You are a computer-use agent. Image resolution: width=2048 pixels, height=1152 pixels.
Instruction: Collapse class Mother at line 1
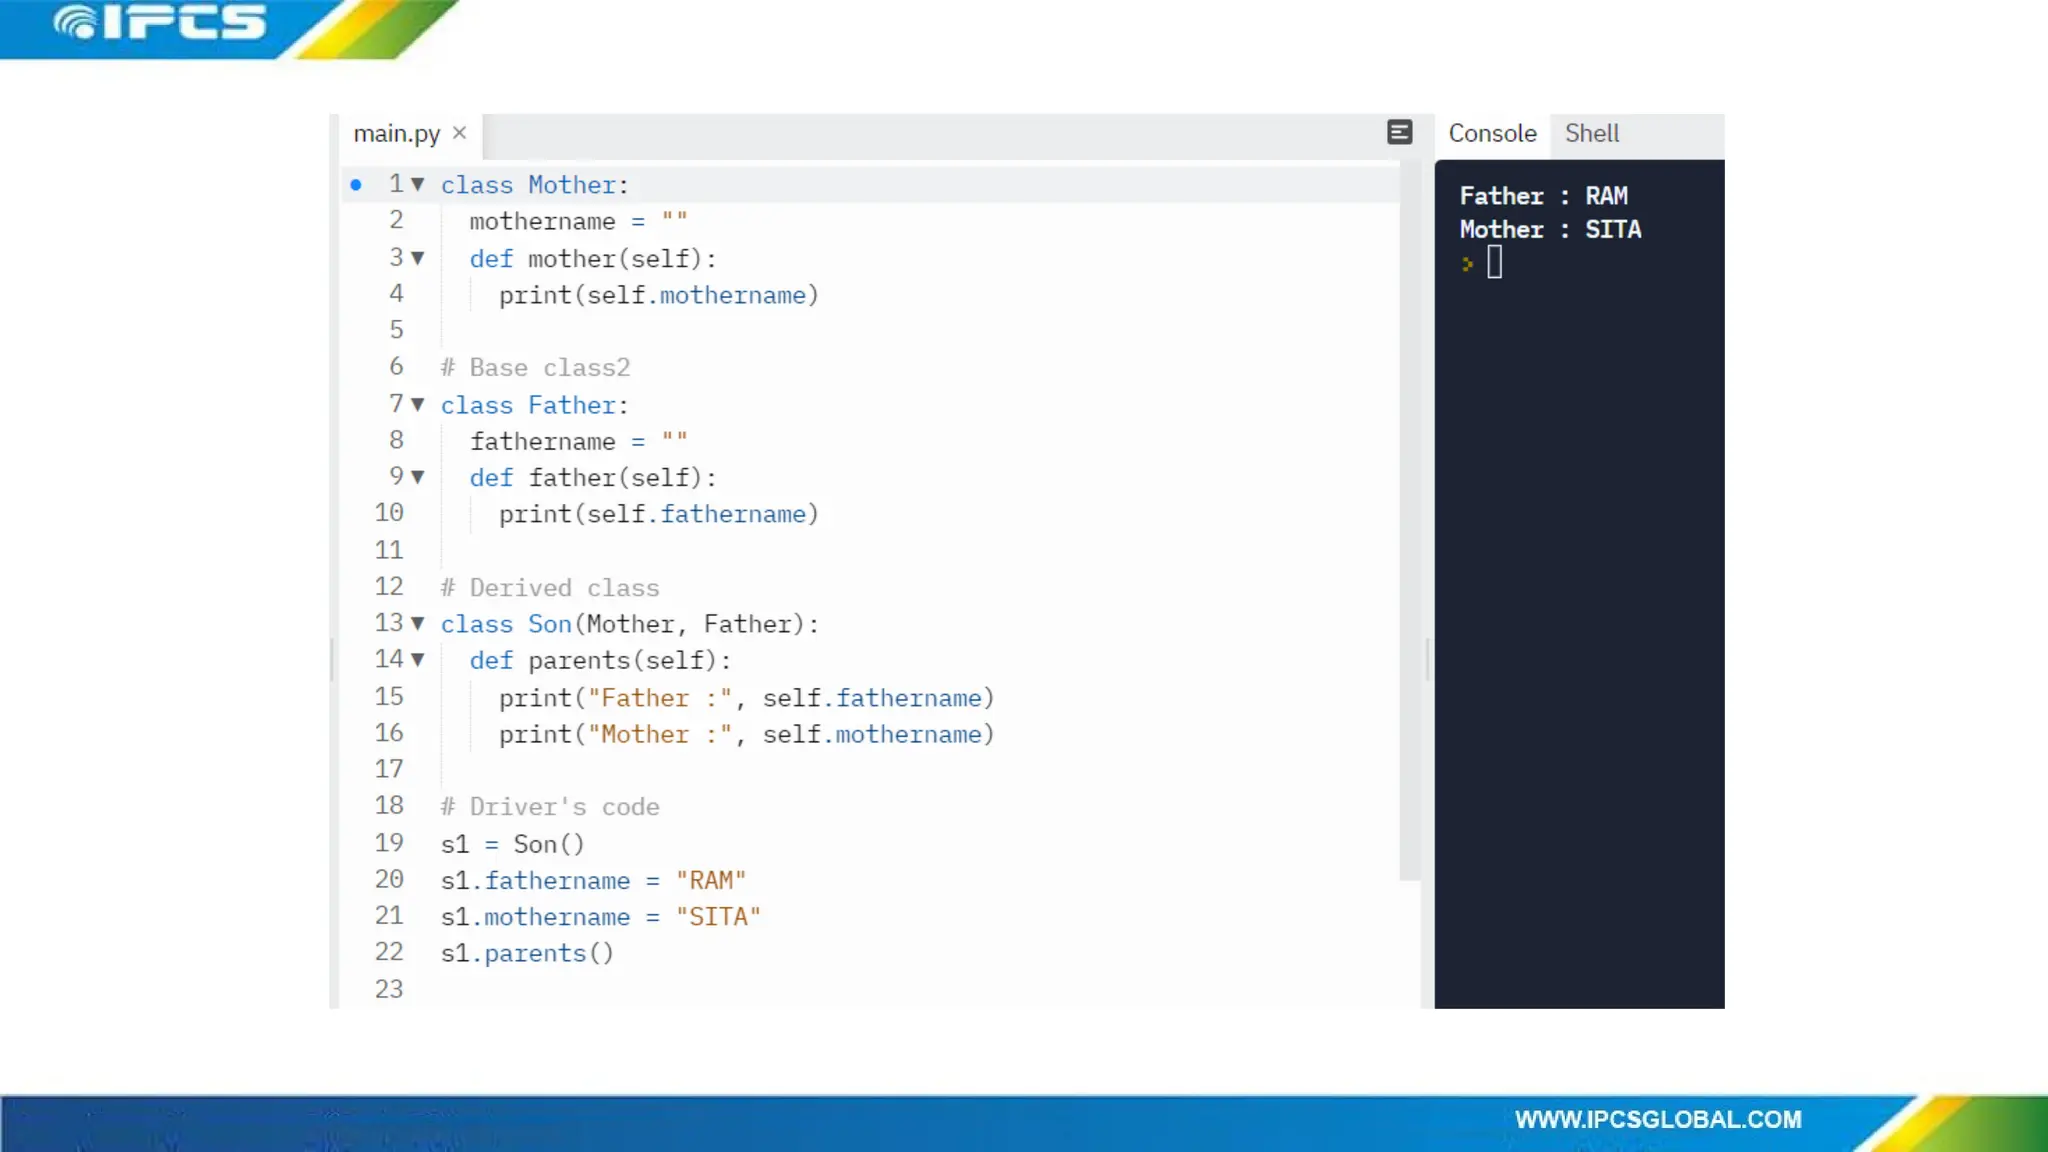coord(418,185)
